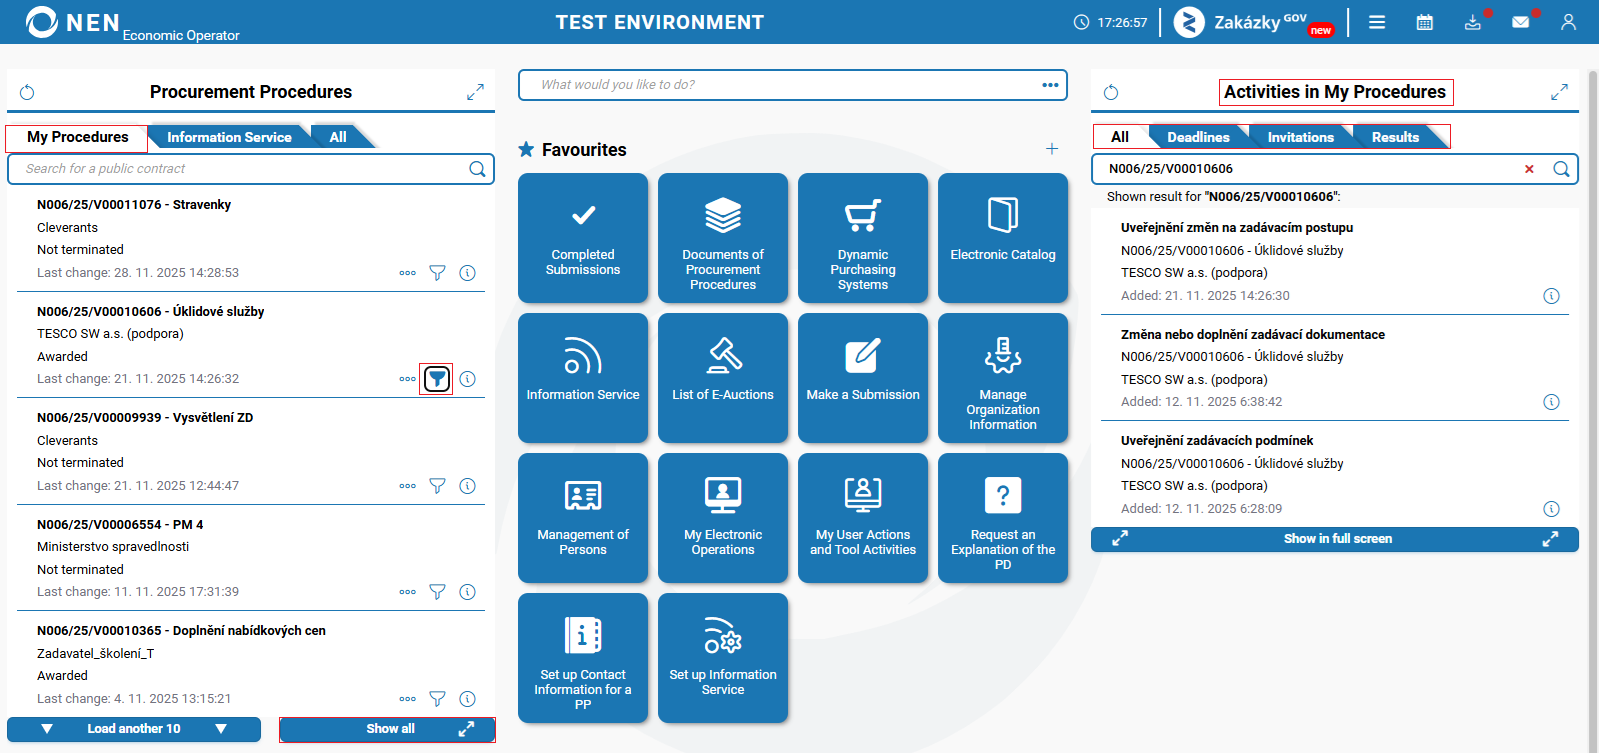
Task: Click the NEN logo
Action: click(x=73, y=22)
